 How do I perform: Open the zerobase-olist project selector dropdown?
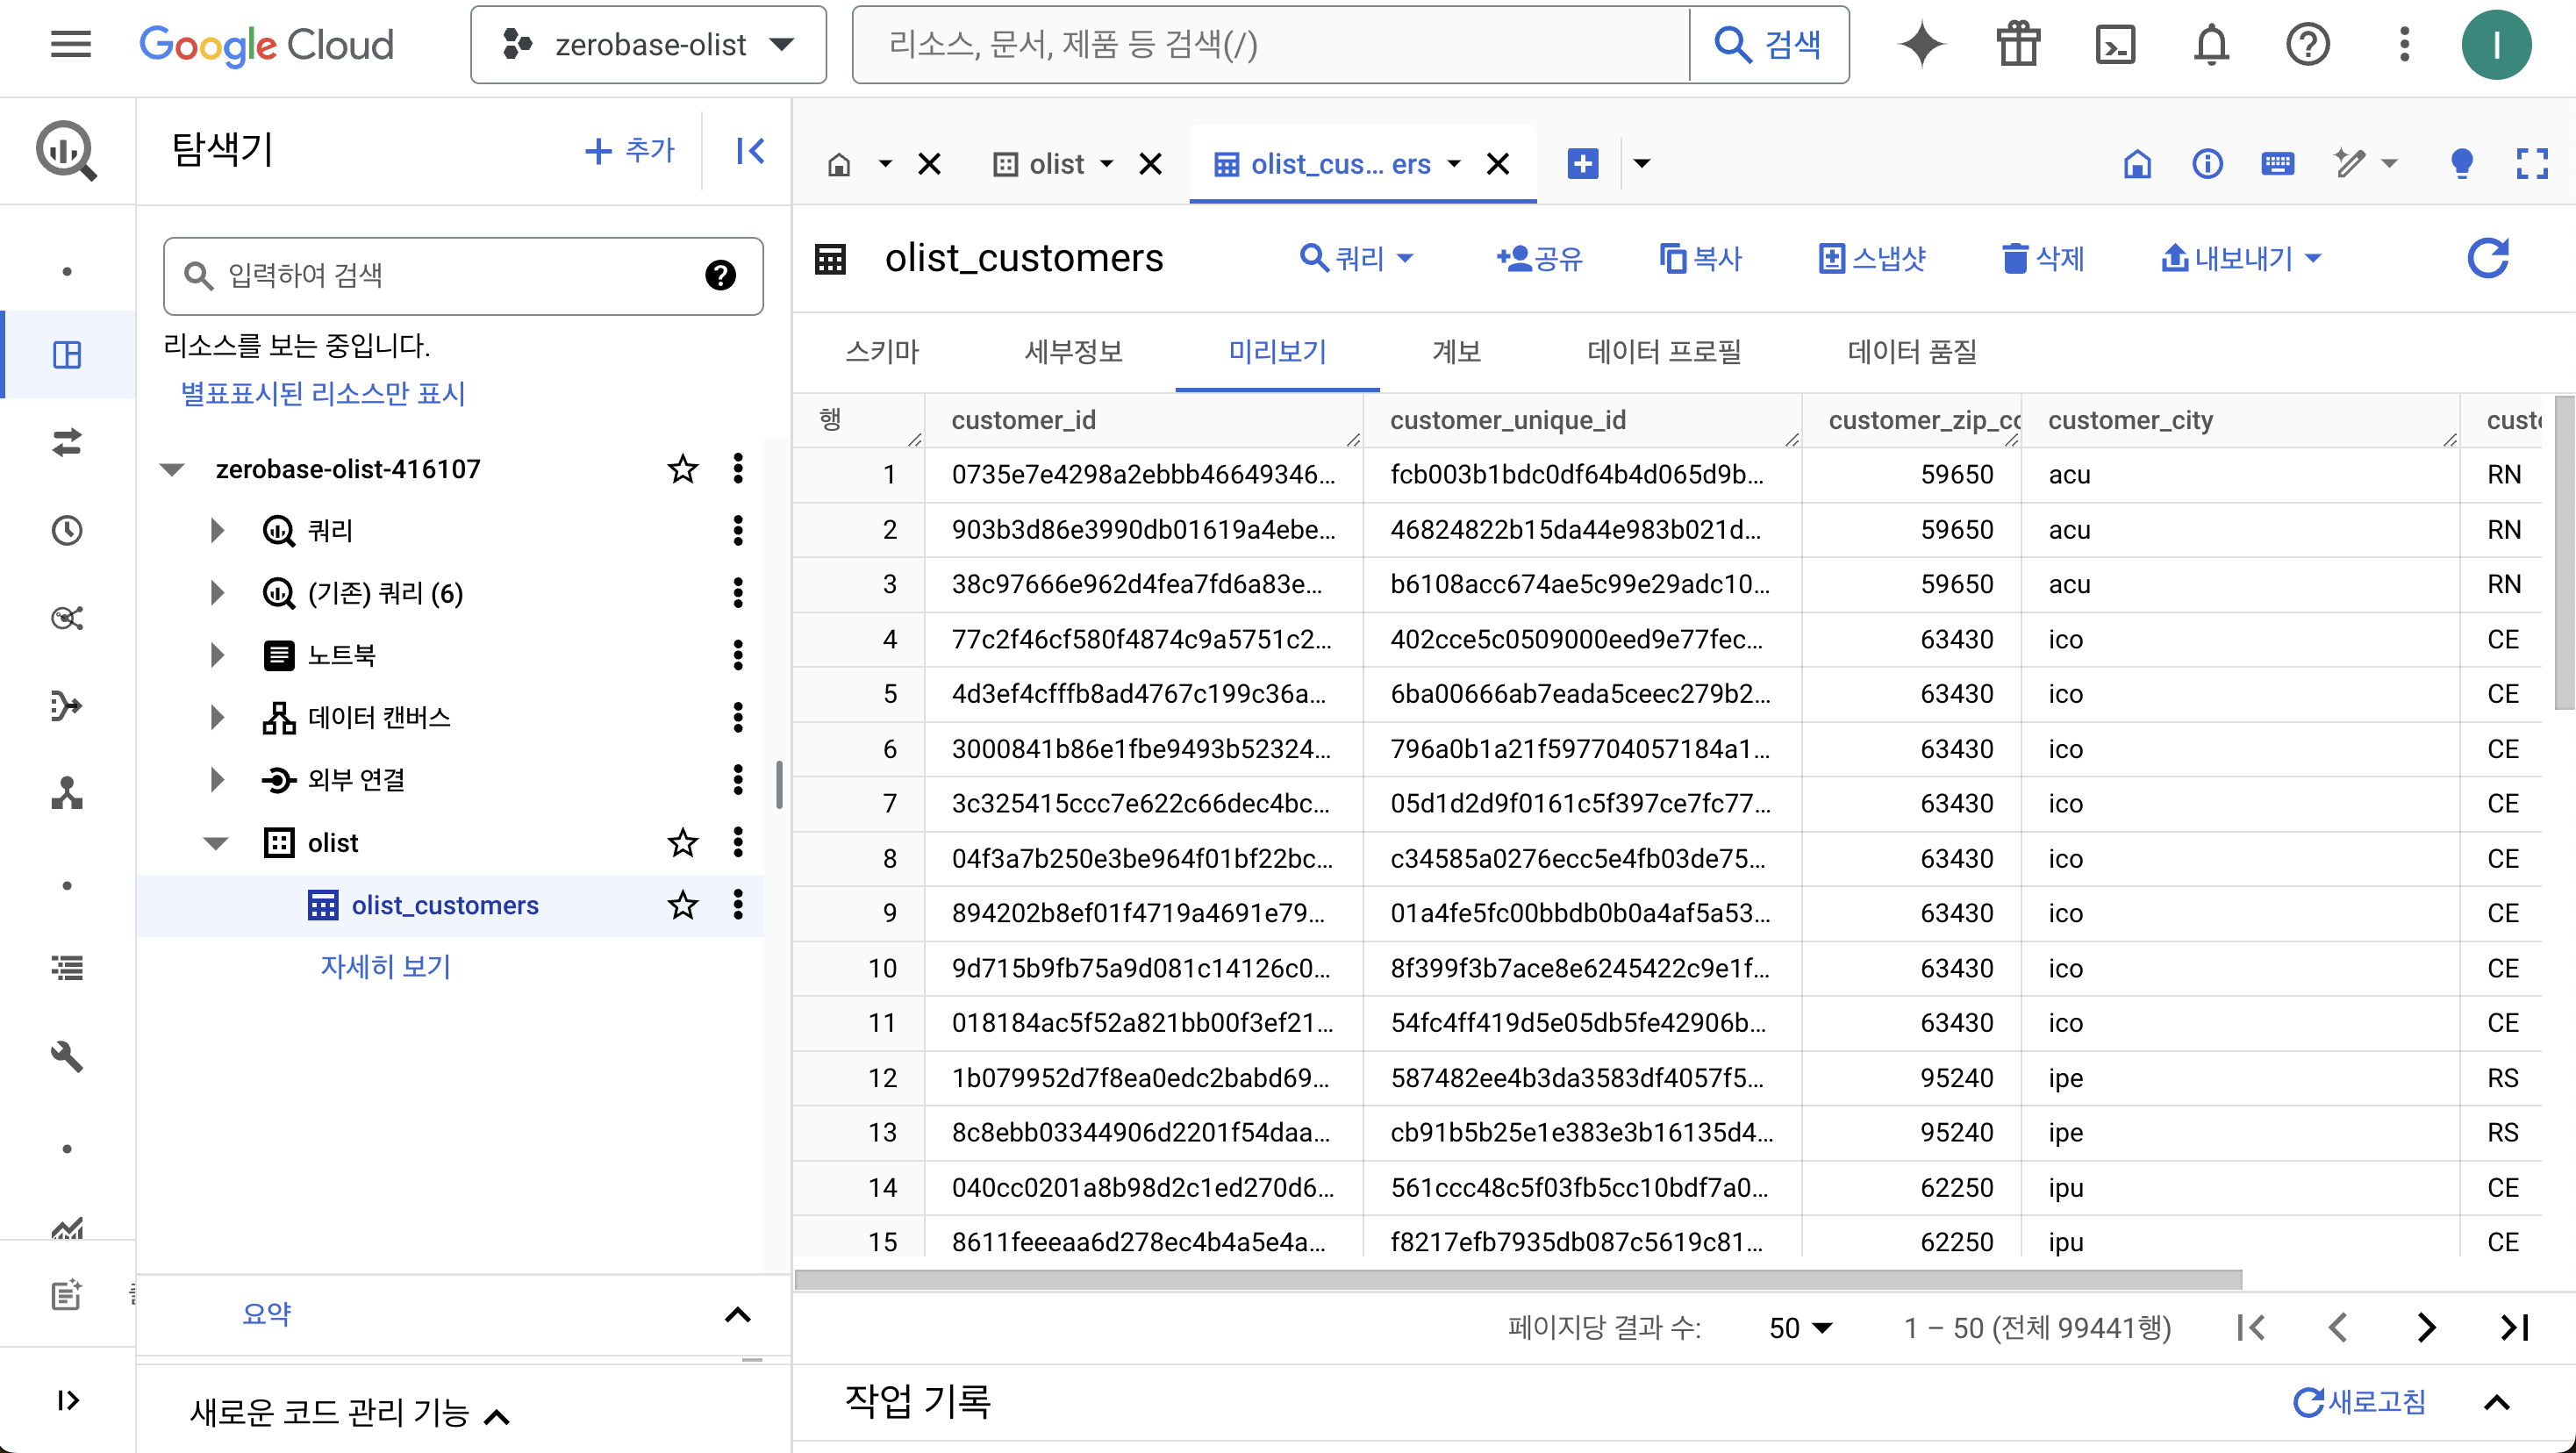pos(648,45)
